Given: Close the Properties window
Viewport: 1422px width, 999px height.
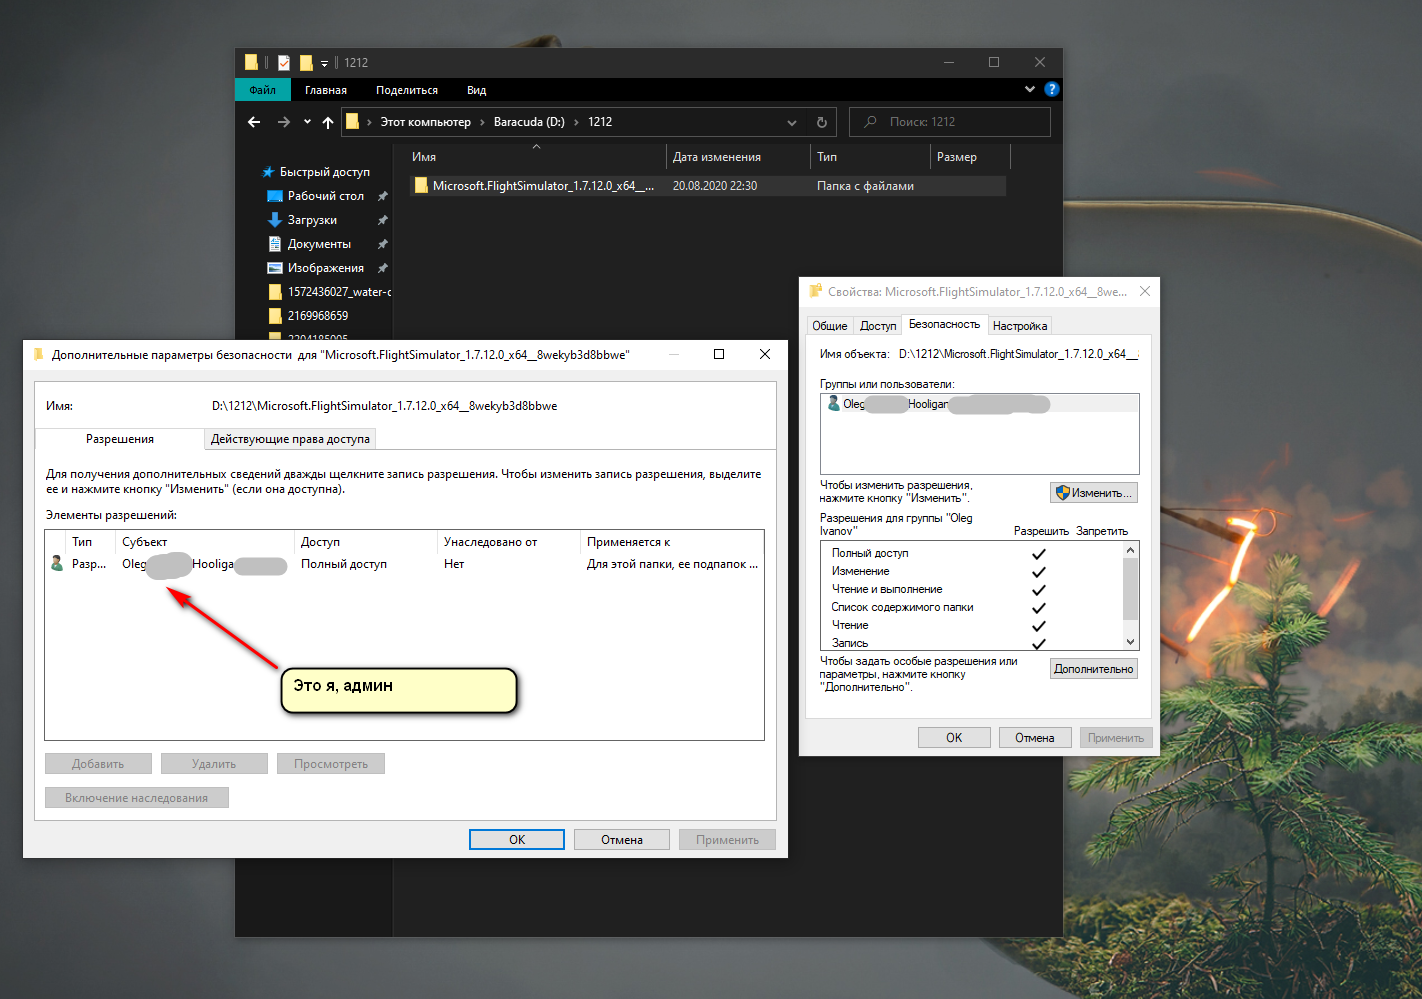Looking at the screenshot, I should point(1145,291).
